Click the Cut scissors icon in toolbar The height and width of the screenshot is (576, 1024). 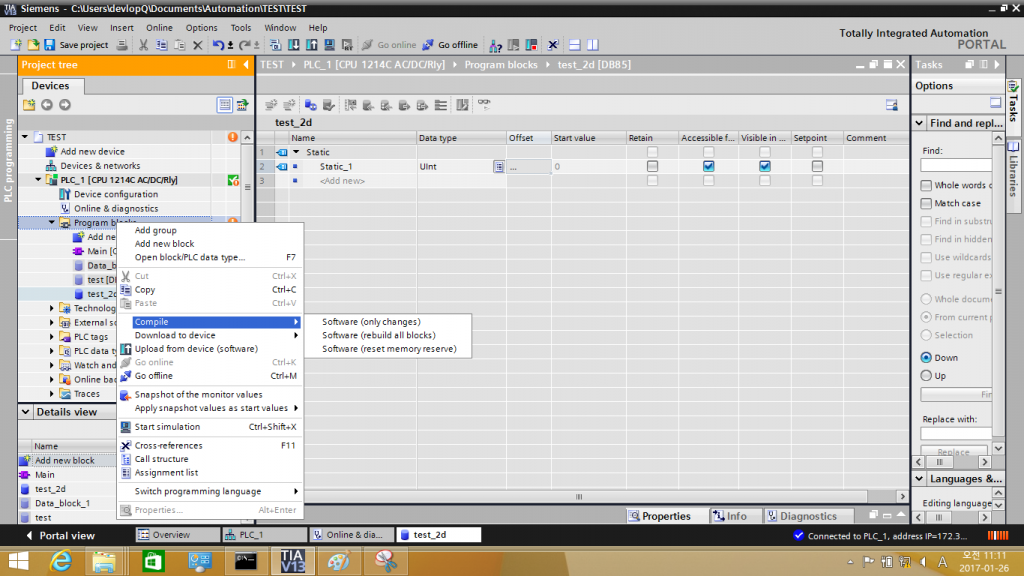(143, 45)
